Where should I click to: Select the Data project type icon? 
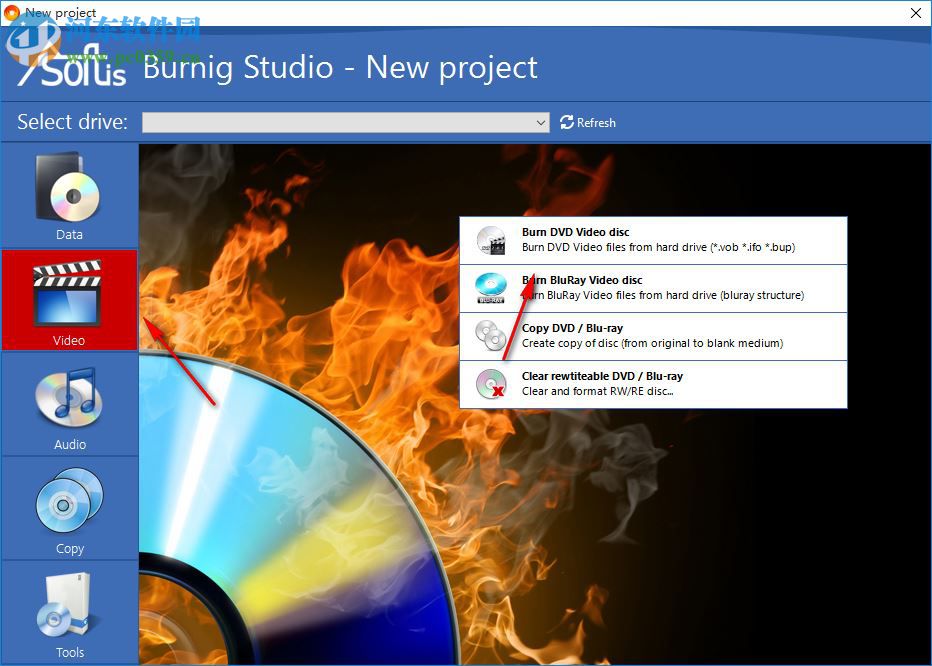point(69,190)
